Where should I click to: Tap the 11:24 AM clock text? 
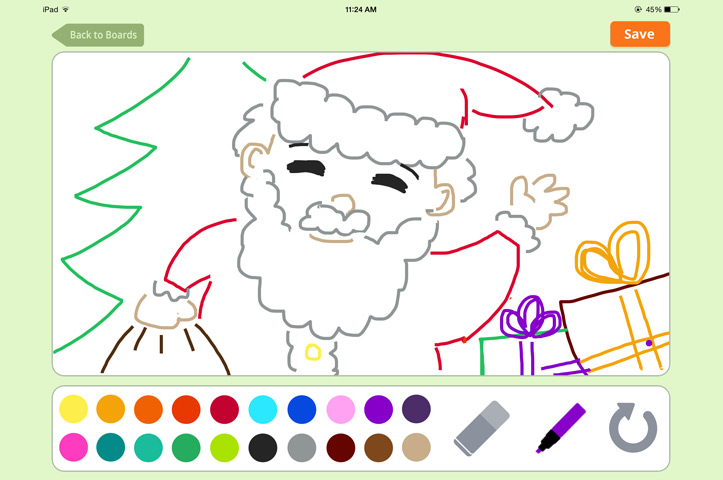[361, 9]
